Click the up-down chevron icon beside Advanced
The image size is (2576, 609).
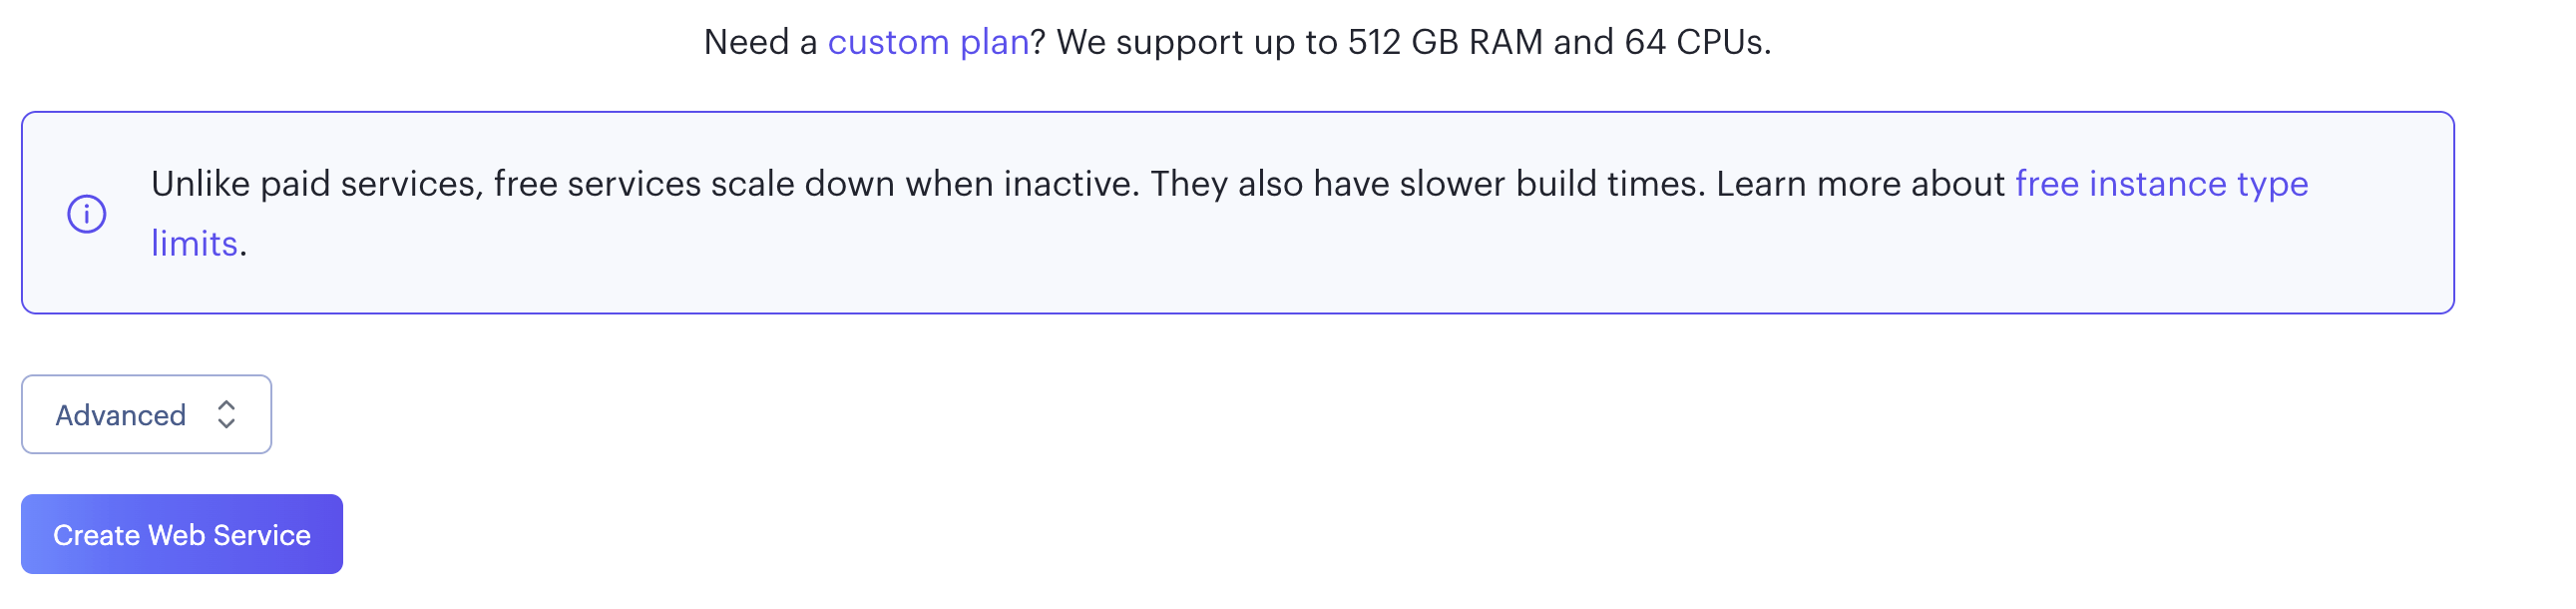(x=226, y=415)
